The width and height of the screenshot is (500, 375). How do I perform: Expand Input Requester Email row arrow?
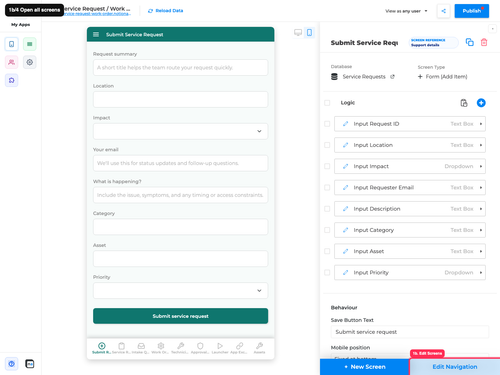click(481, 188)
